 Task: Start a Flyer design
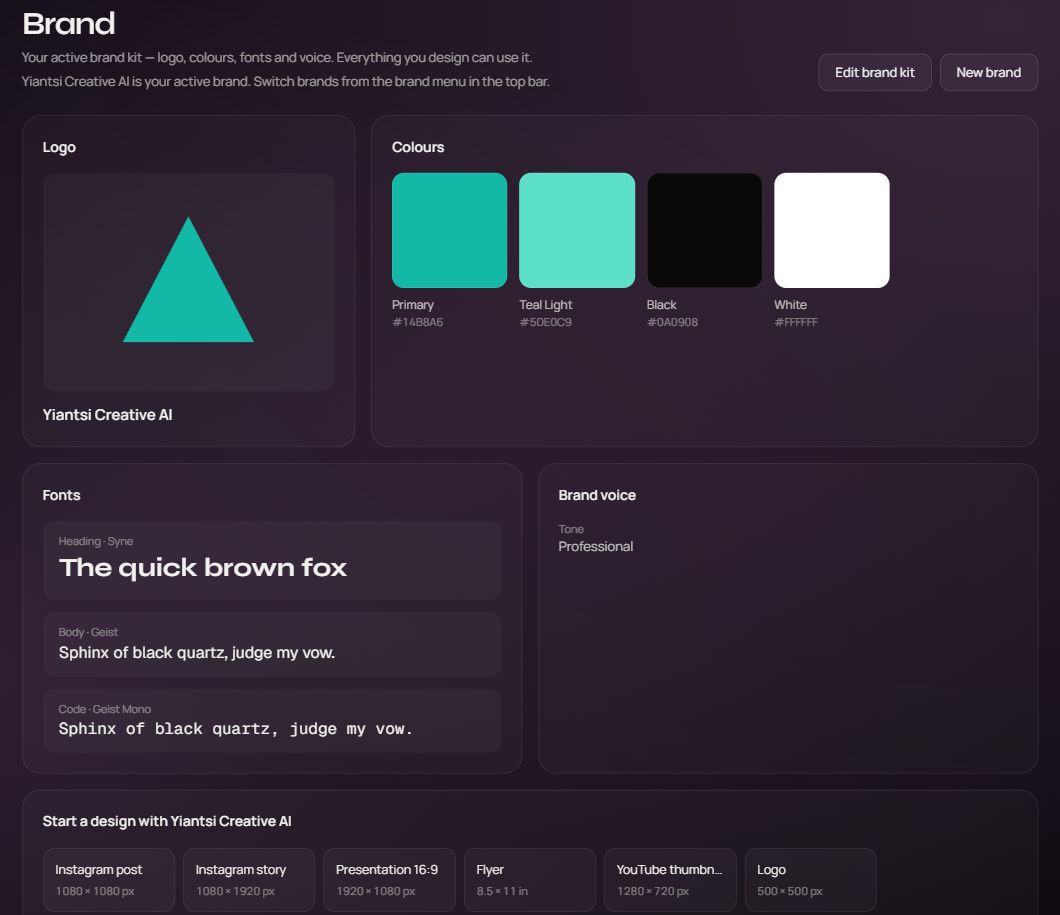530,880
